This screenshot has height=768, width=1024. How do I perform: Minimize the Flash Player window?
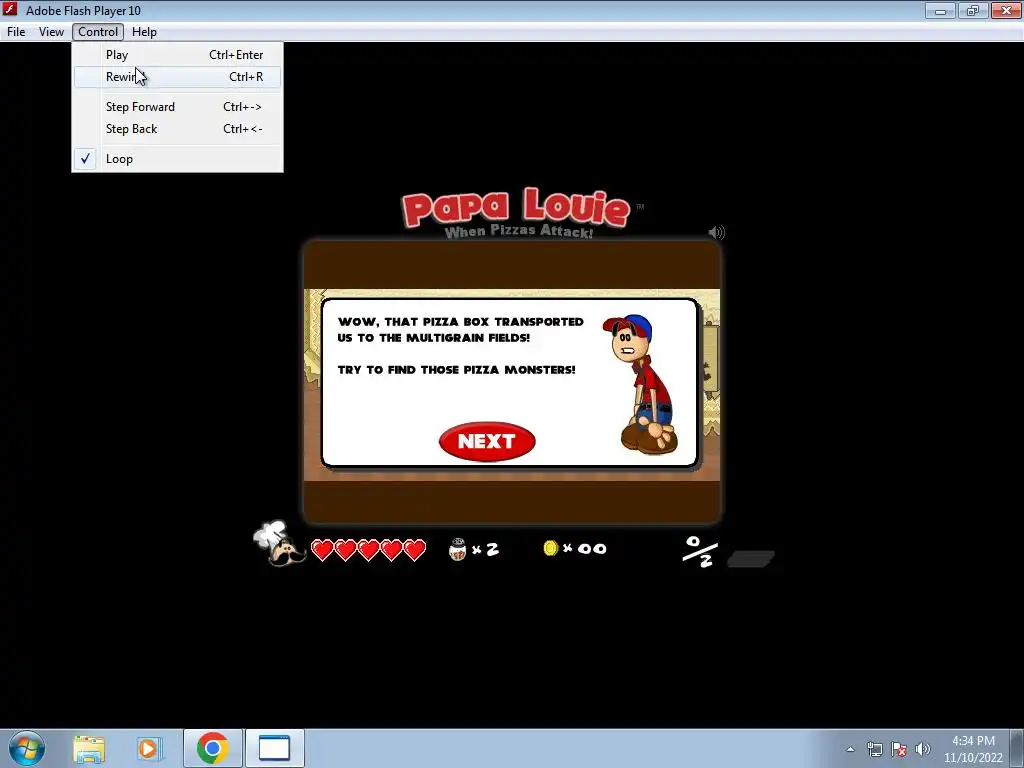pos(940,10)
